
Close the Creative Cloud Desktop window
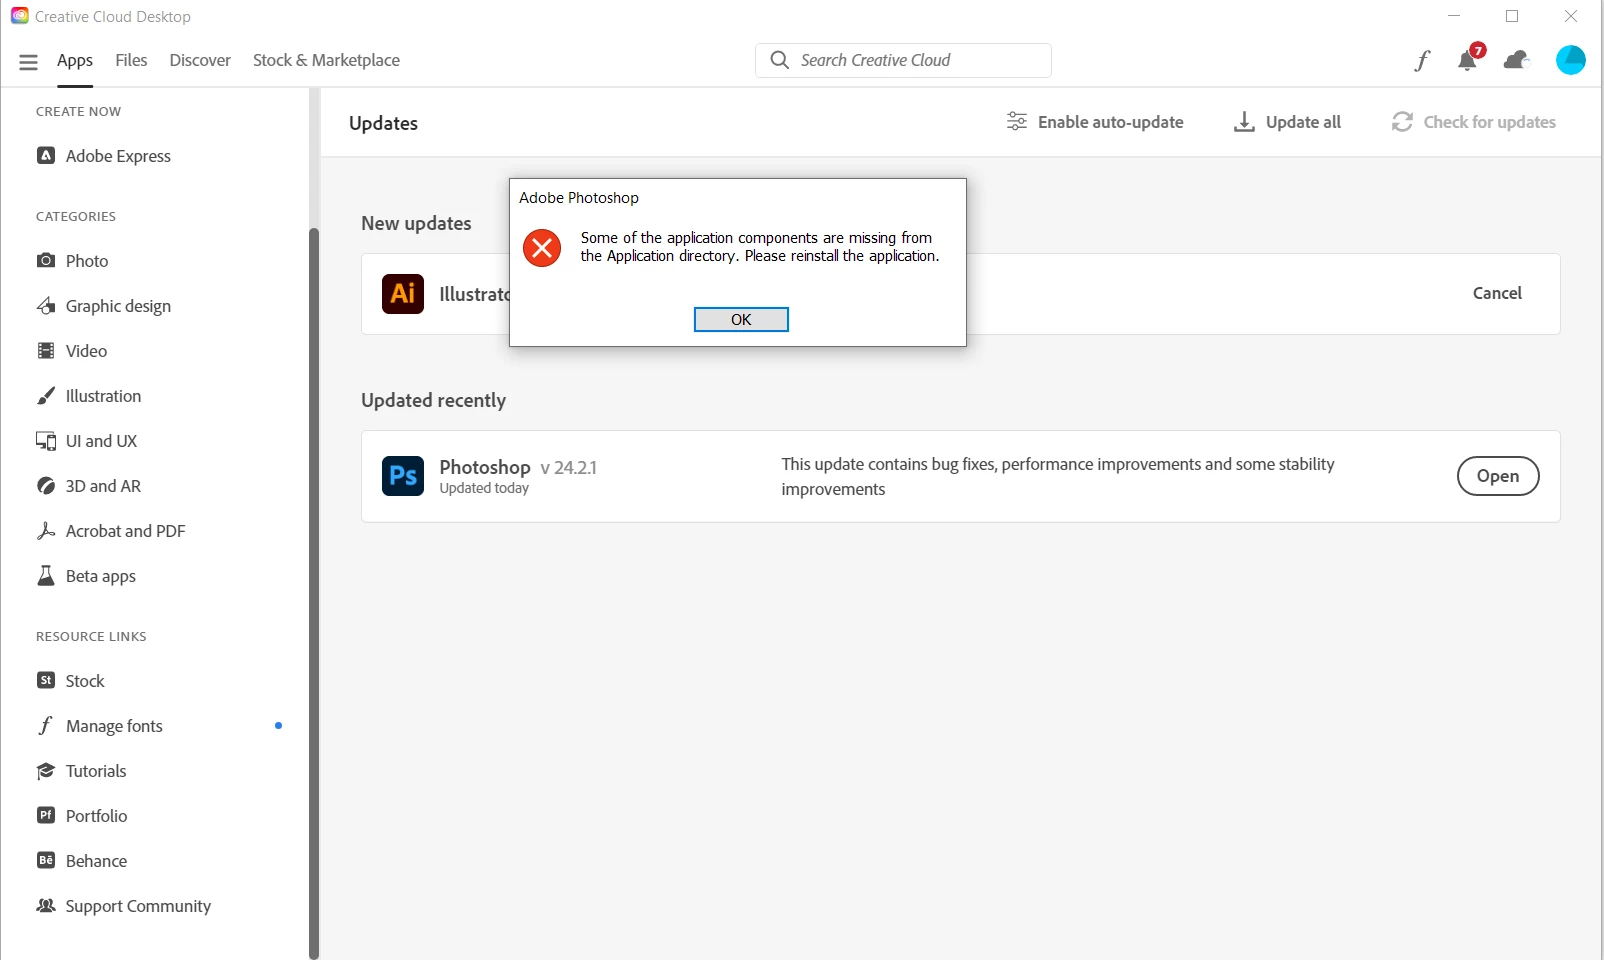point(1571,16)
